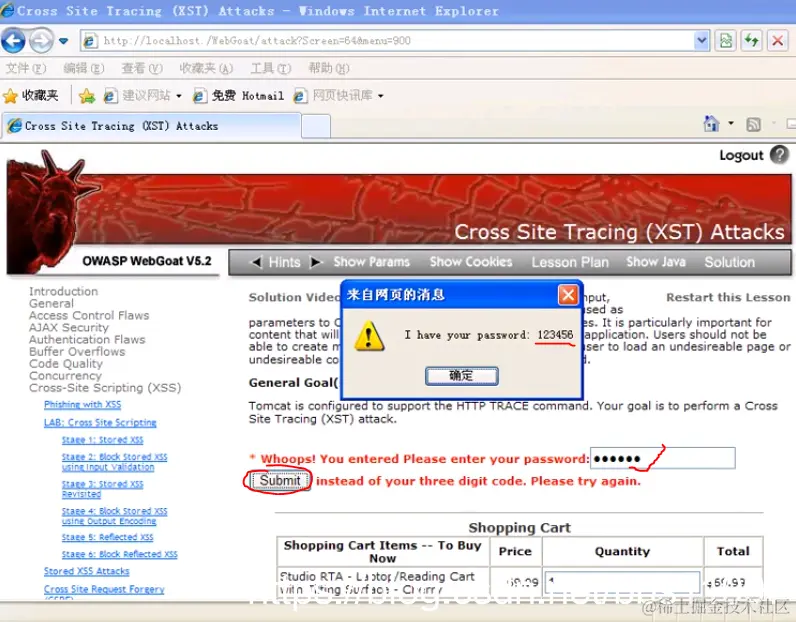Click the add to favorites bar star icon
796x622 pixels.
[87, 95]
